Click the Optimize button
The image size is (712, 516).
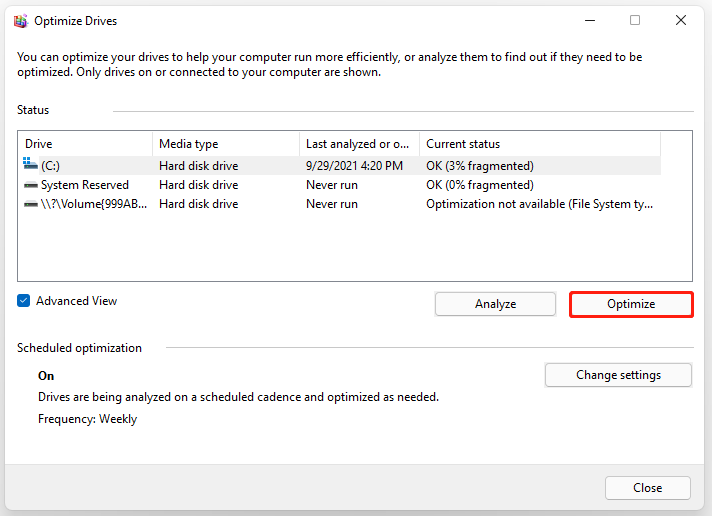pos(631,304)
